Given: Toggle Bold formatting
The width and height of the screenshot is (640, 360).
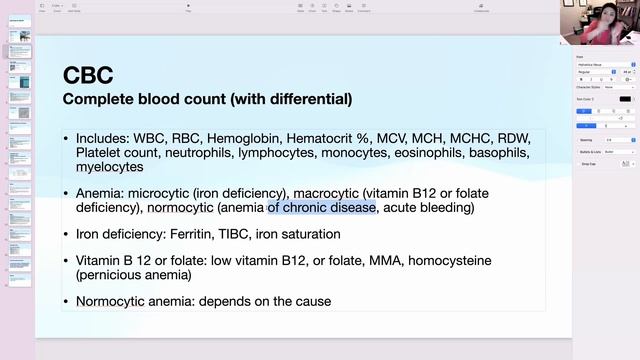Looking at the screenshot, I should point(581,79).
